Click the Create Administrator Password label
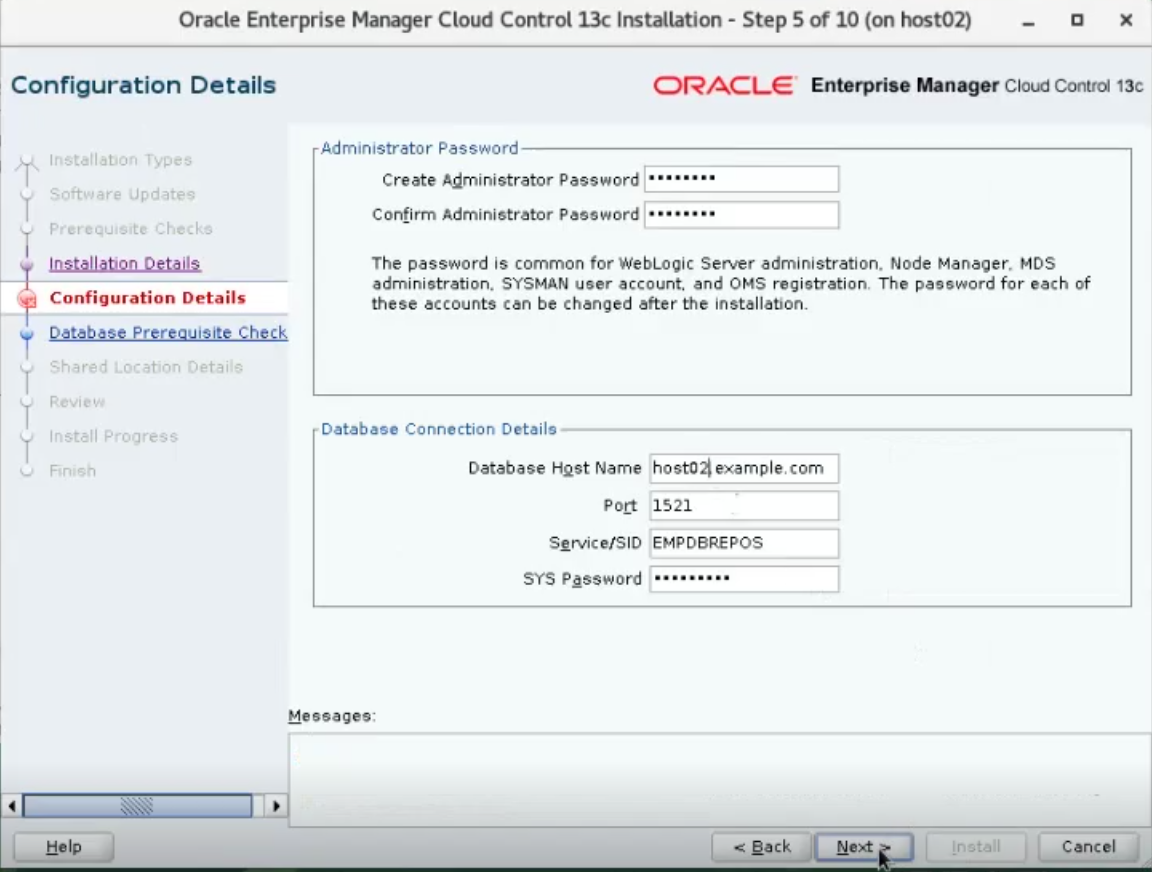 pos(511,180)
